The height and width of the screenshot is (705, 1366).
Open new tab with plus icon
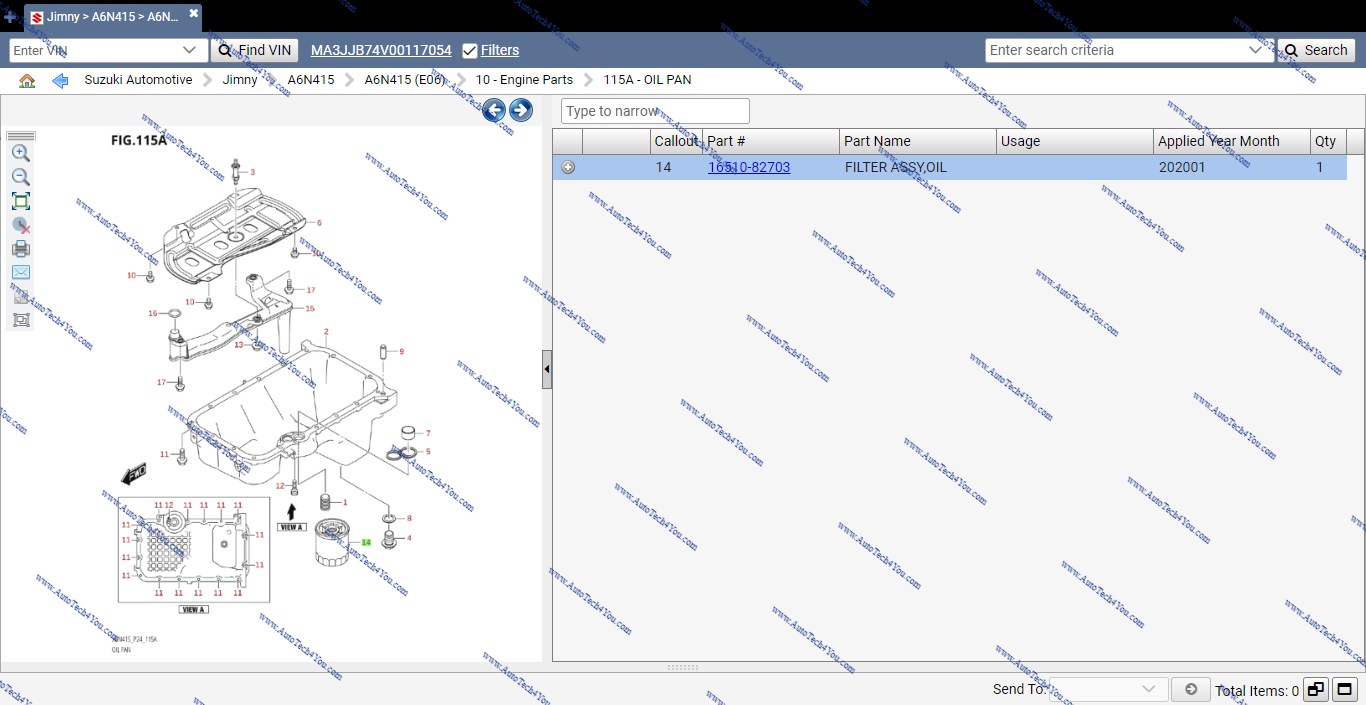coord(10,17)
